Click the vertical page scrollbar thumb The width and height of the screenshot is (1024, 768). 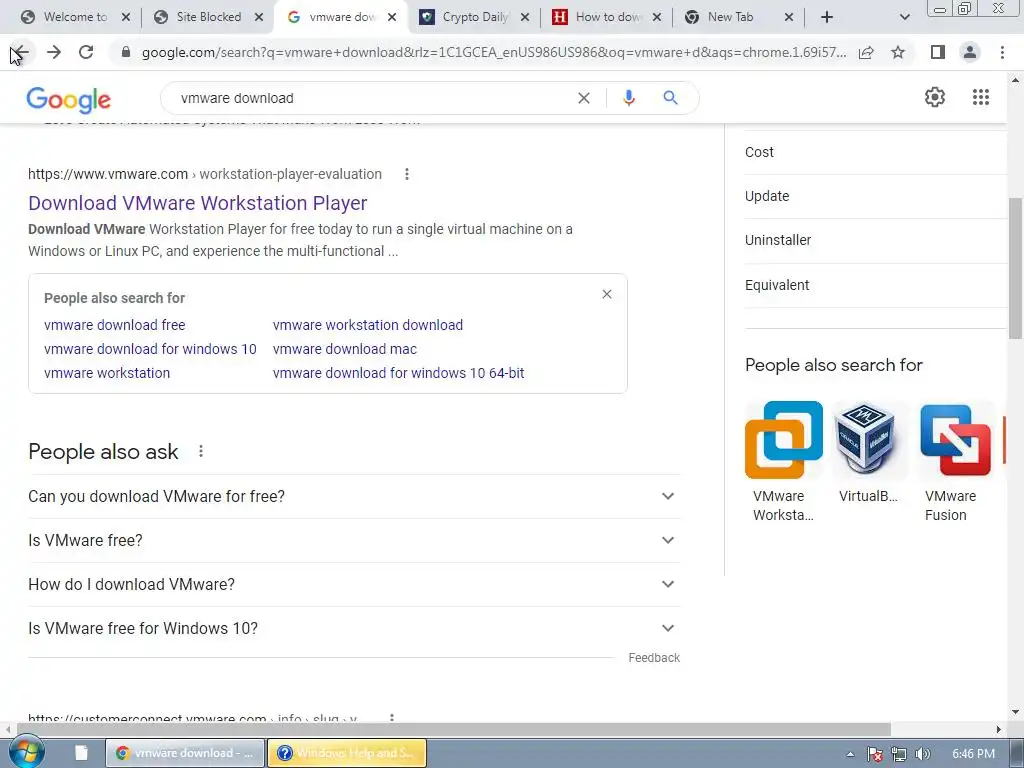pos(1016,268)
